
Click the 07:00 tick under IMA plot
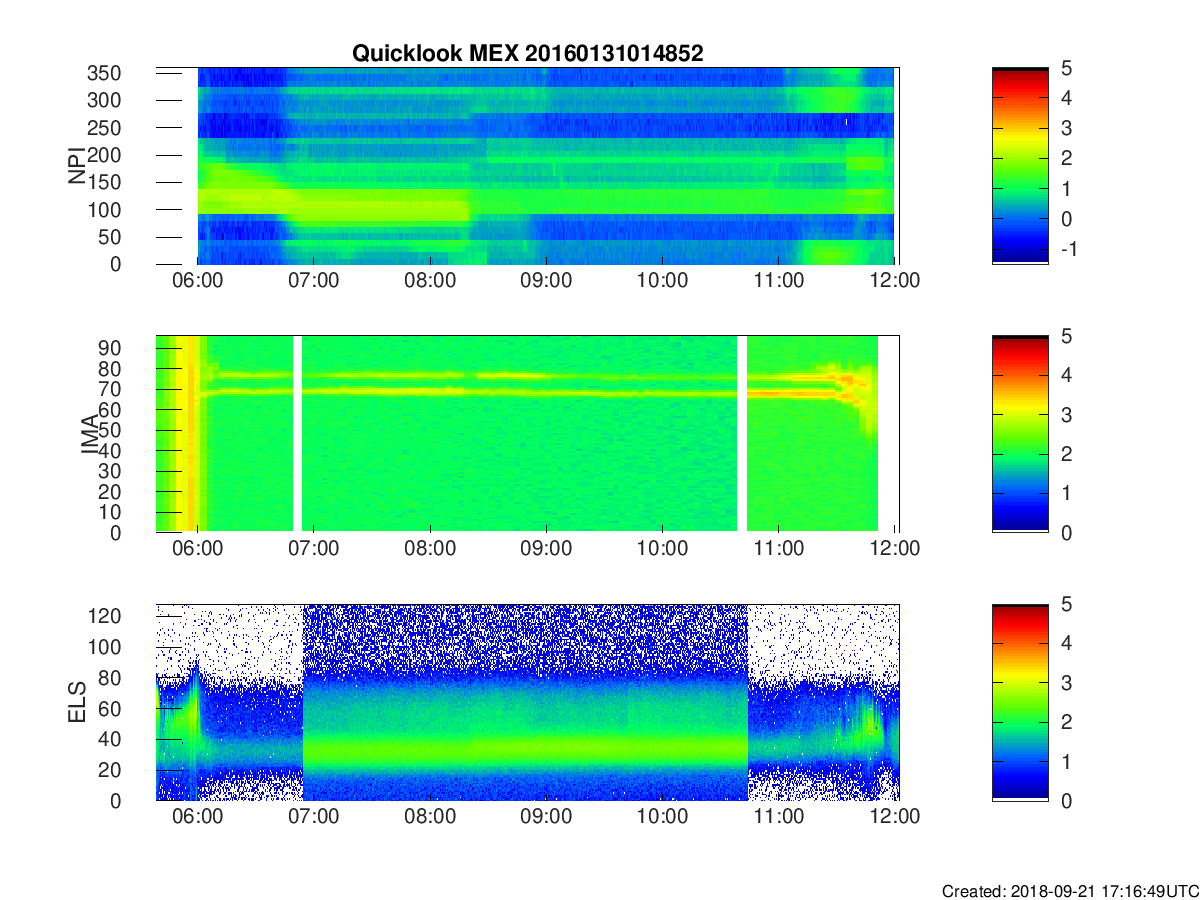point(314,548)
